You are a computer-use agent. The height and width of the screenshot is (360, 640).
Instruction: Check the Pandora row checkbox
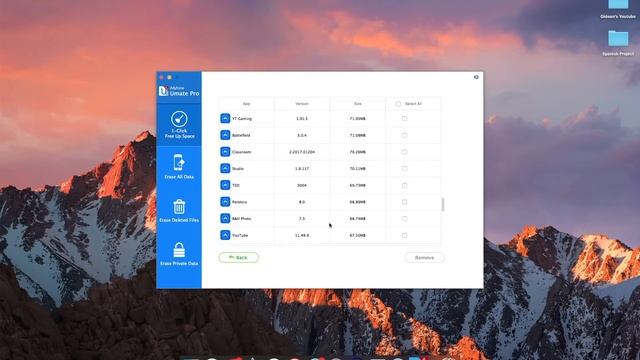coord(404,202)
